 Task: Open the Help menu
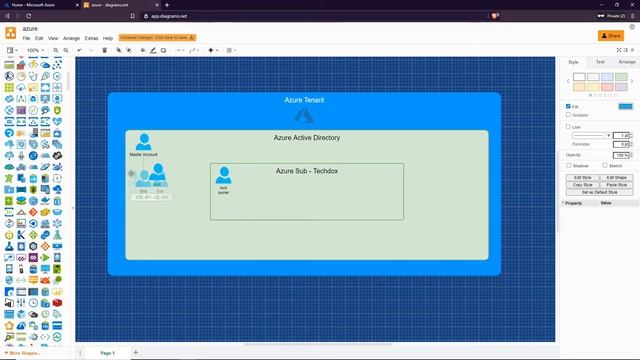point(108,38)
